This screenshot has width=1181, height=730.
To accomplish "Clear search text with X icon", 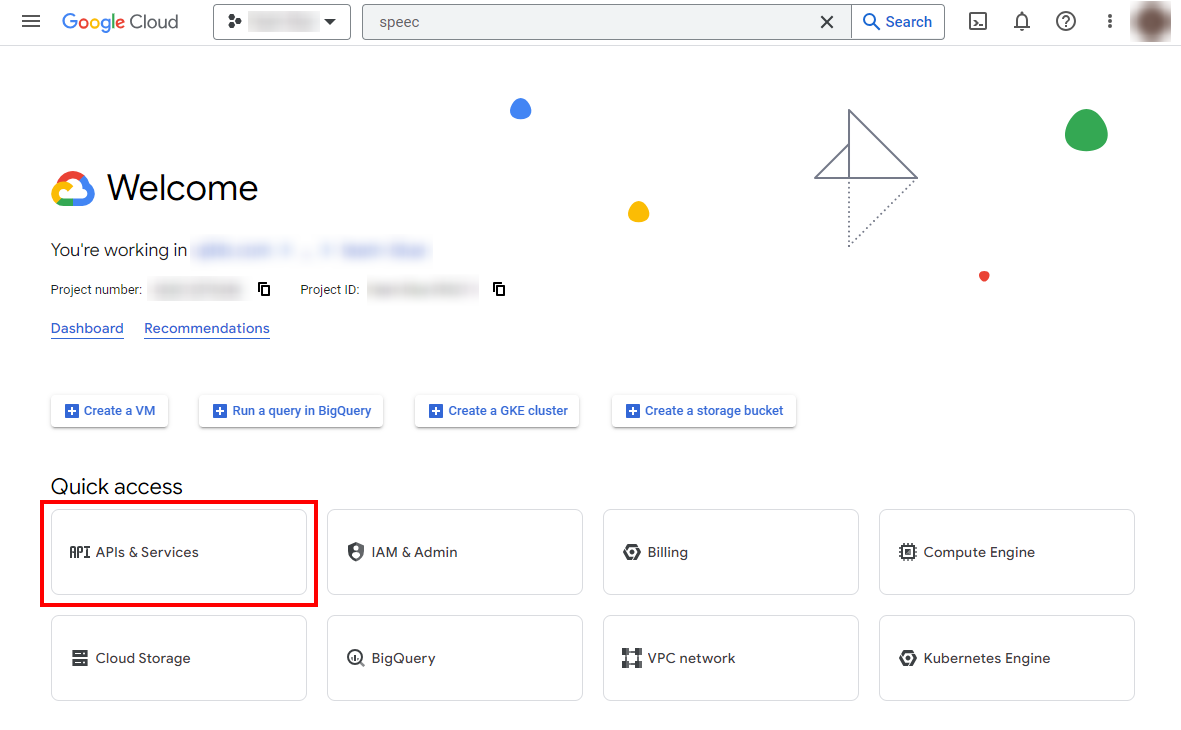I will click(827, 22).
